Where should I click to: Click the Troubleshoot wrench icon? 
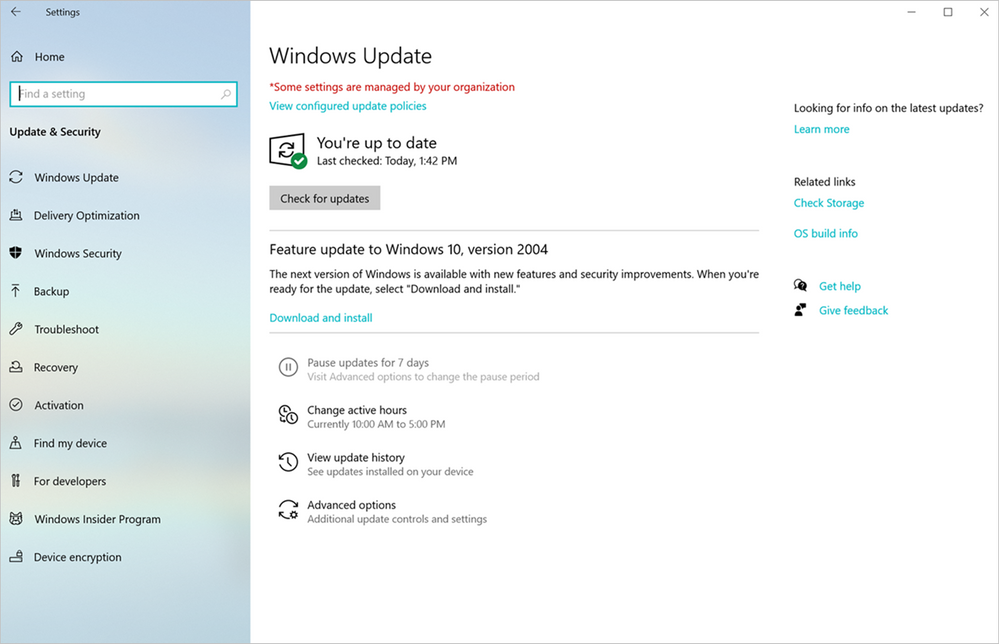[x=16, y=329]
